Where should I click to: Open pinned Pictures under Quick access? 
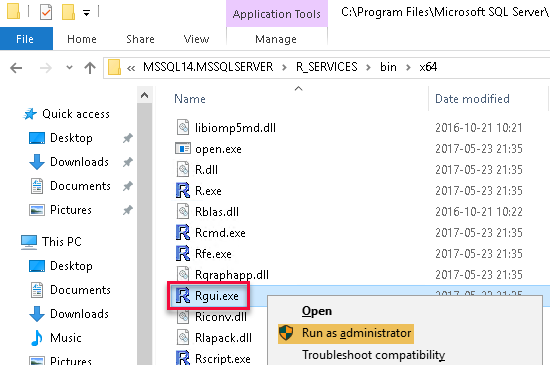pyautogui.click(x=71, y=210)
